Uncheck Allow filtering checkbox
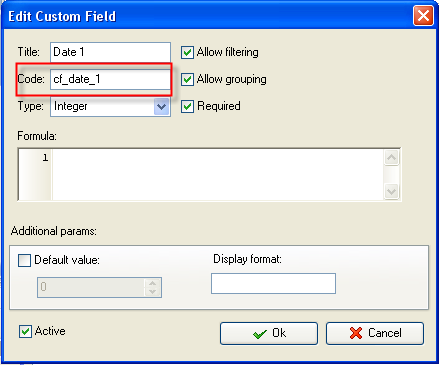Image resolution: width=439 pixels, height=365 pixels. point(187,52)
